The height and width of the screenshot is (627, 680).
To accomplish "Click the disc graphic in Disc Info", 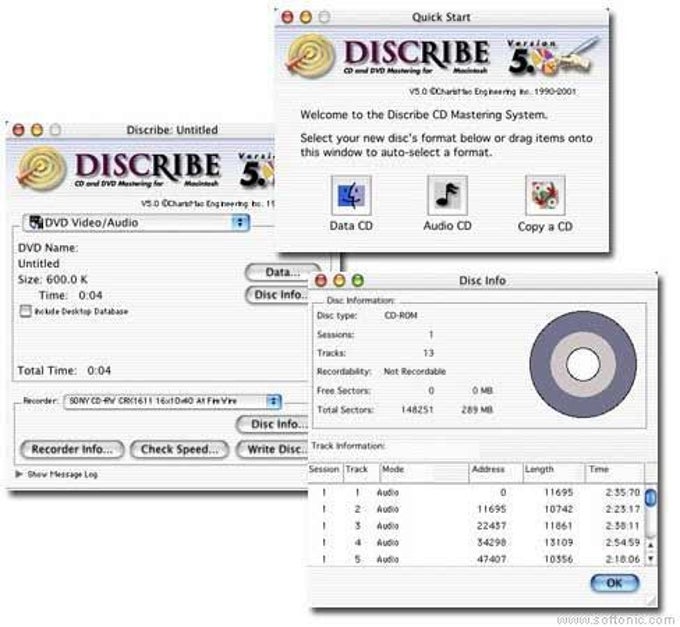I will pos(583,364).
